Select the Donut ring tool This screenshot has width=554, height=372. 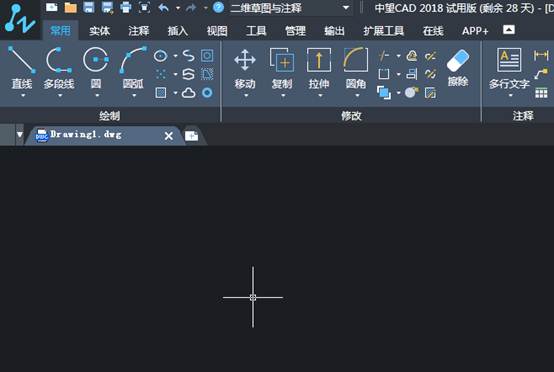click(207, 93)
